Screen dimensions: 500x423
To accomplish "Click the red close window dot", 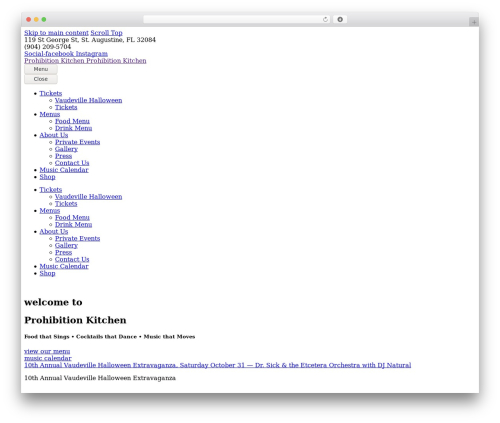I will (x=29, y=19).
